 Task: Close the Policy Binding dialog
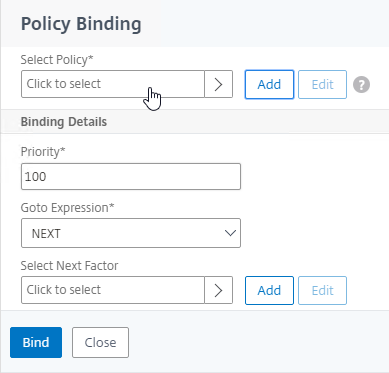point(100,342)
